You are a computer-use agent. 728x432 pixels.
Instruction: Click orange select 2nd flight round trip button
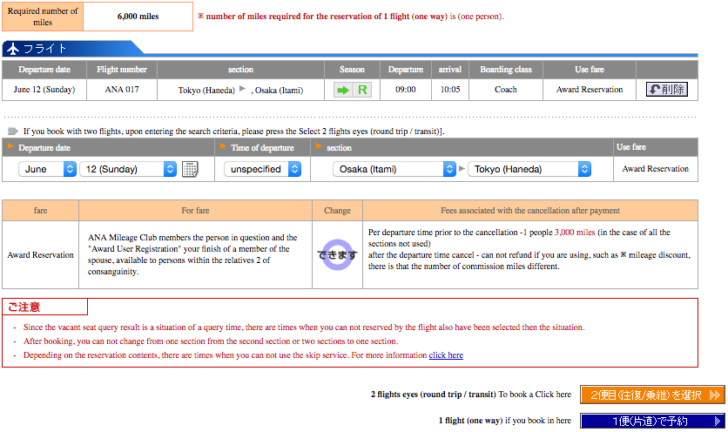(652, 395)
